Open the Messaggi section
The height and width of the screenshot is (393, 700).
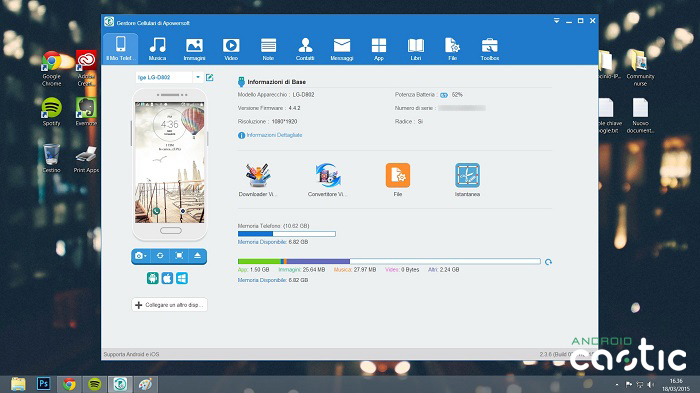click(x=342, y=48)
